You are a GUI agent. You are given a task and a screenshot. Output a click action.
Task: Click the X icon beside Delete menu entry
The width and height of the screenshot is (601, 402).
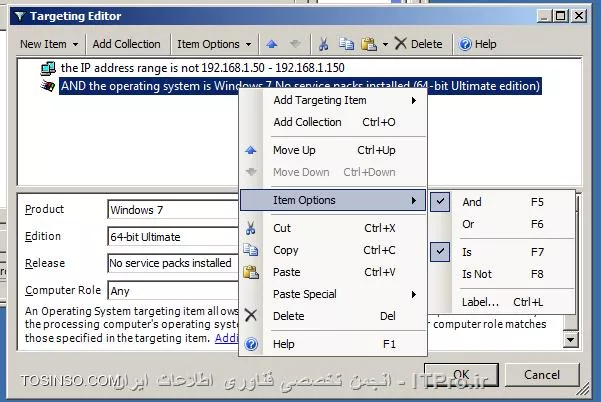coord(251,316)
